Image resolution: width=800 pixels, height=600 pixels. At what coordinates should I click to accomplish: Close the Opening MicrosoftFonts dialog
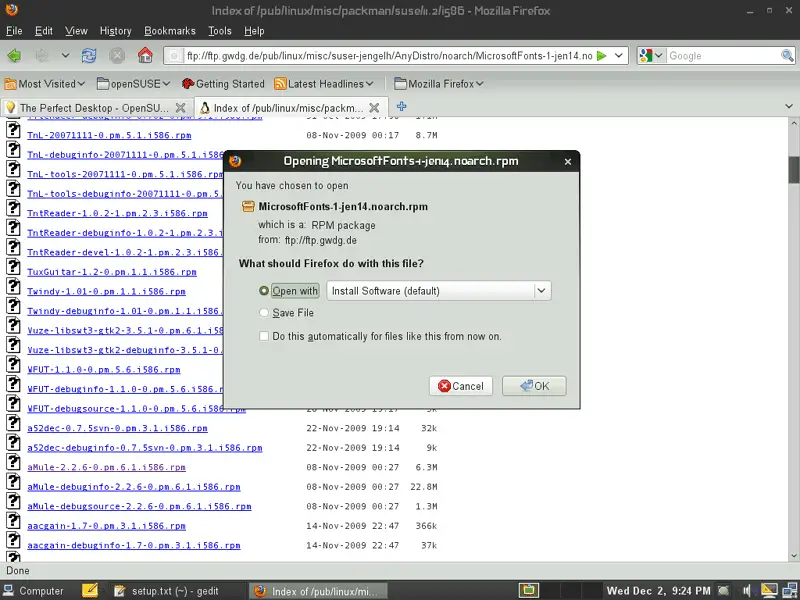click(568, 162)
